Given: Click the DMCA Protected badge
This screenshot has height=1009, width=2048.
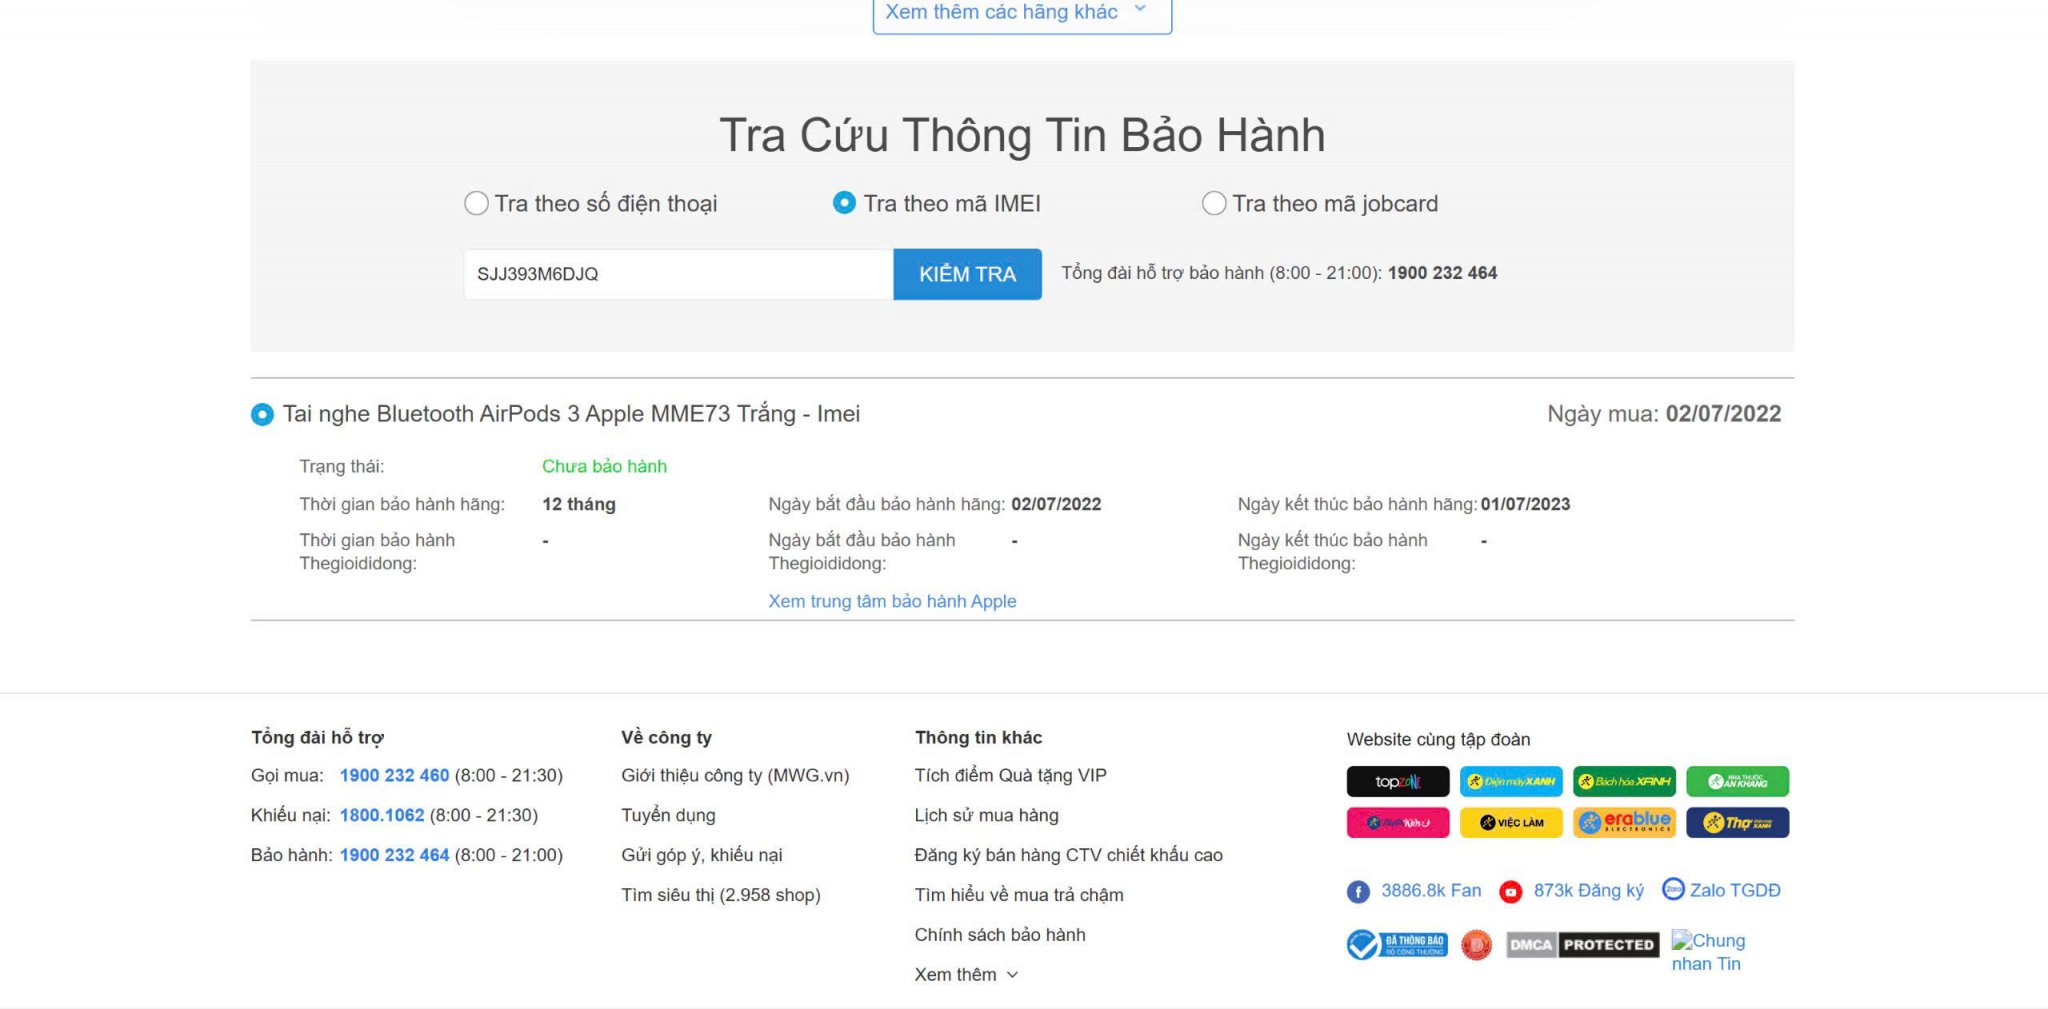Looking at the screenshot, I should [x=1582, y=944].
